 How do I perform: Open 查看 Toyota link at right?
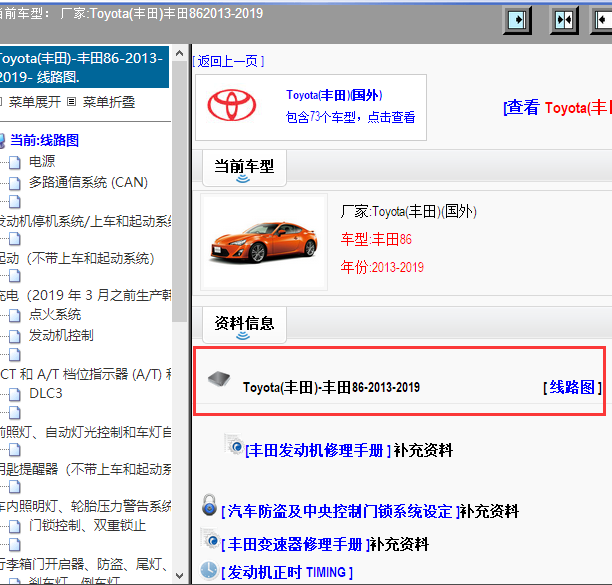(557, 107)
